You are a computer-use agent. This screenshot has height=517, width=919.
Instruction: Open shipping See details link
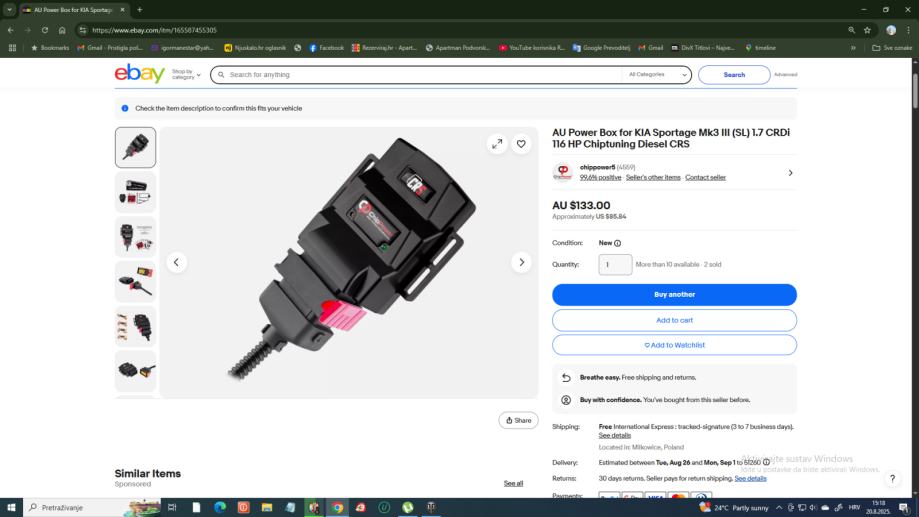coord(614,436)
